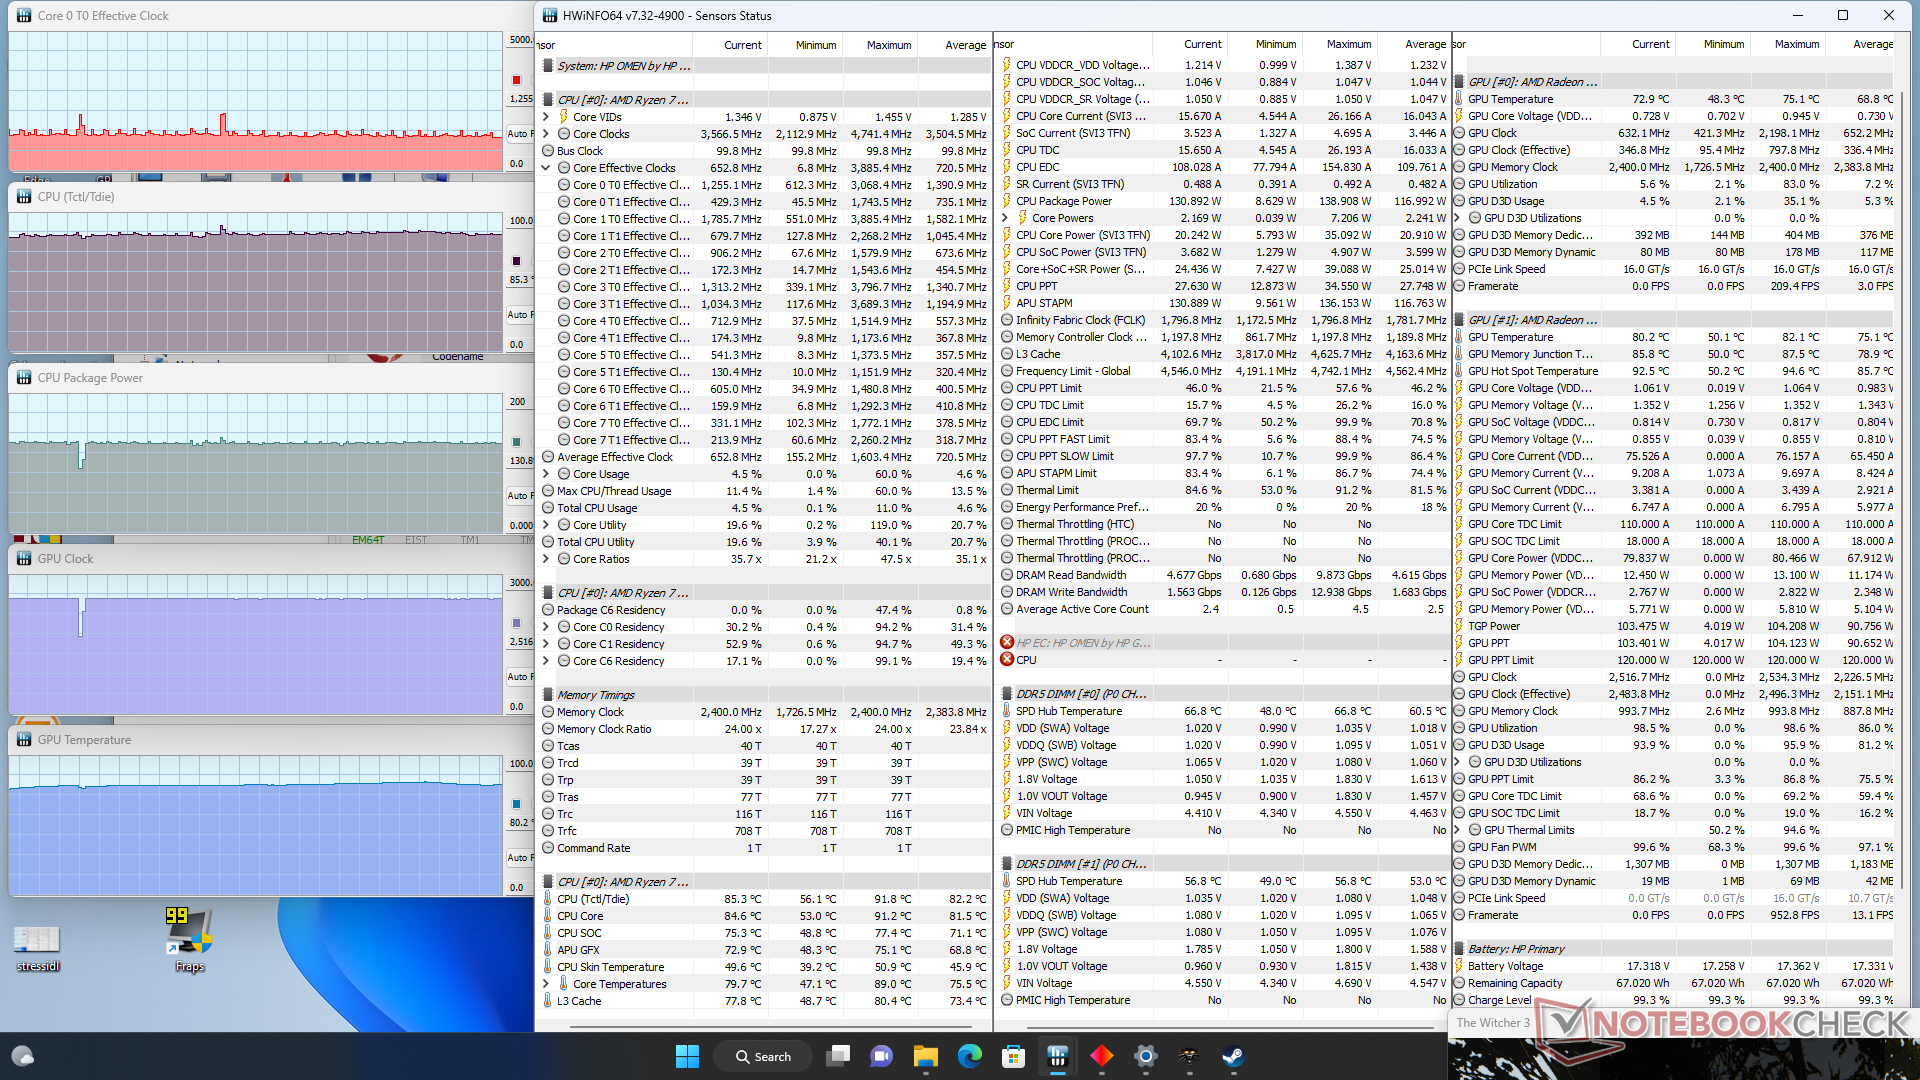The width and height of the screenshot is (1920, 1080).
Task: Open File Explorer from taskbar
Action: click(x=925, y=1056)
